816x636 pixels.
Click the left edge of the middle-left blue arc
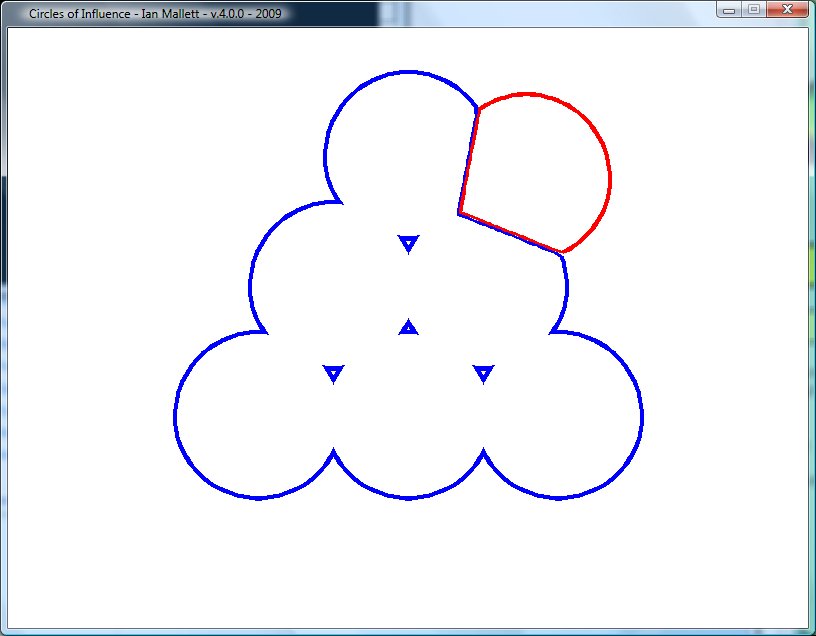point(251,284)
